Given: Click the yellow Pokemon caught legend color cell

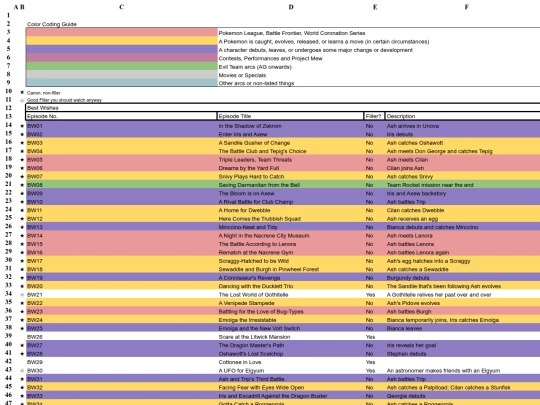Looking at the screenshot, I should click(122, 41).
